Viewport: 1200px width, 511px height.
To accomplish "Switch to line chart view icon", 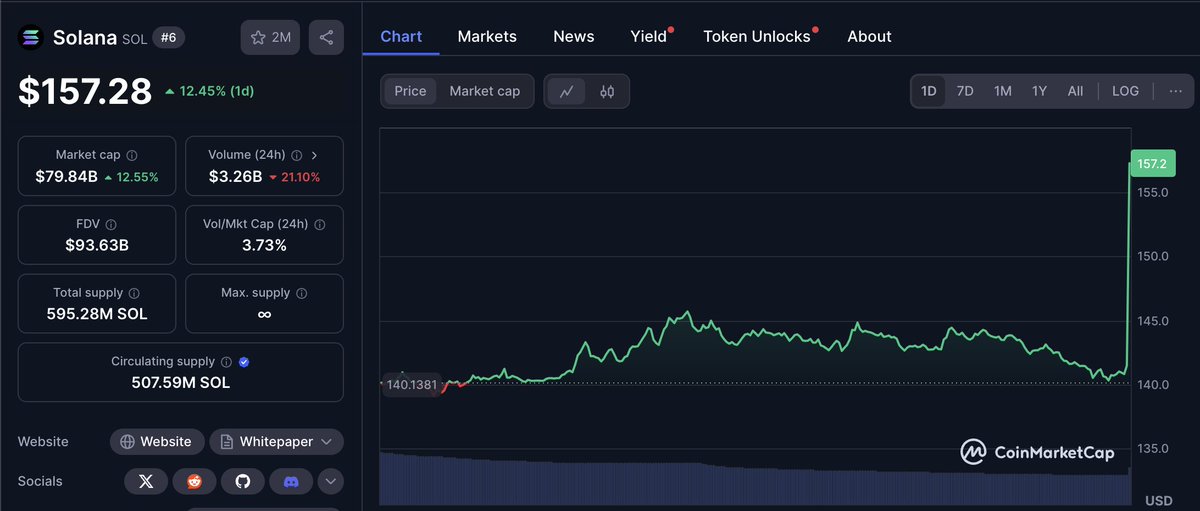I will coord(567,91).
